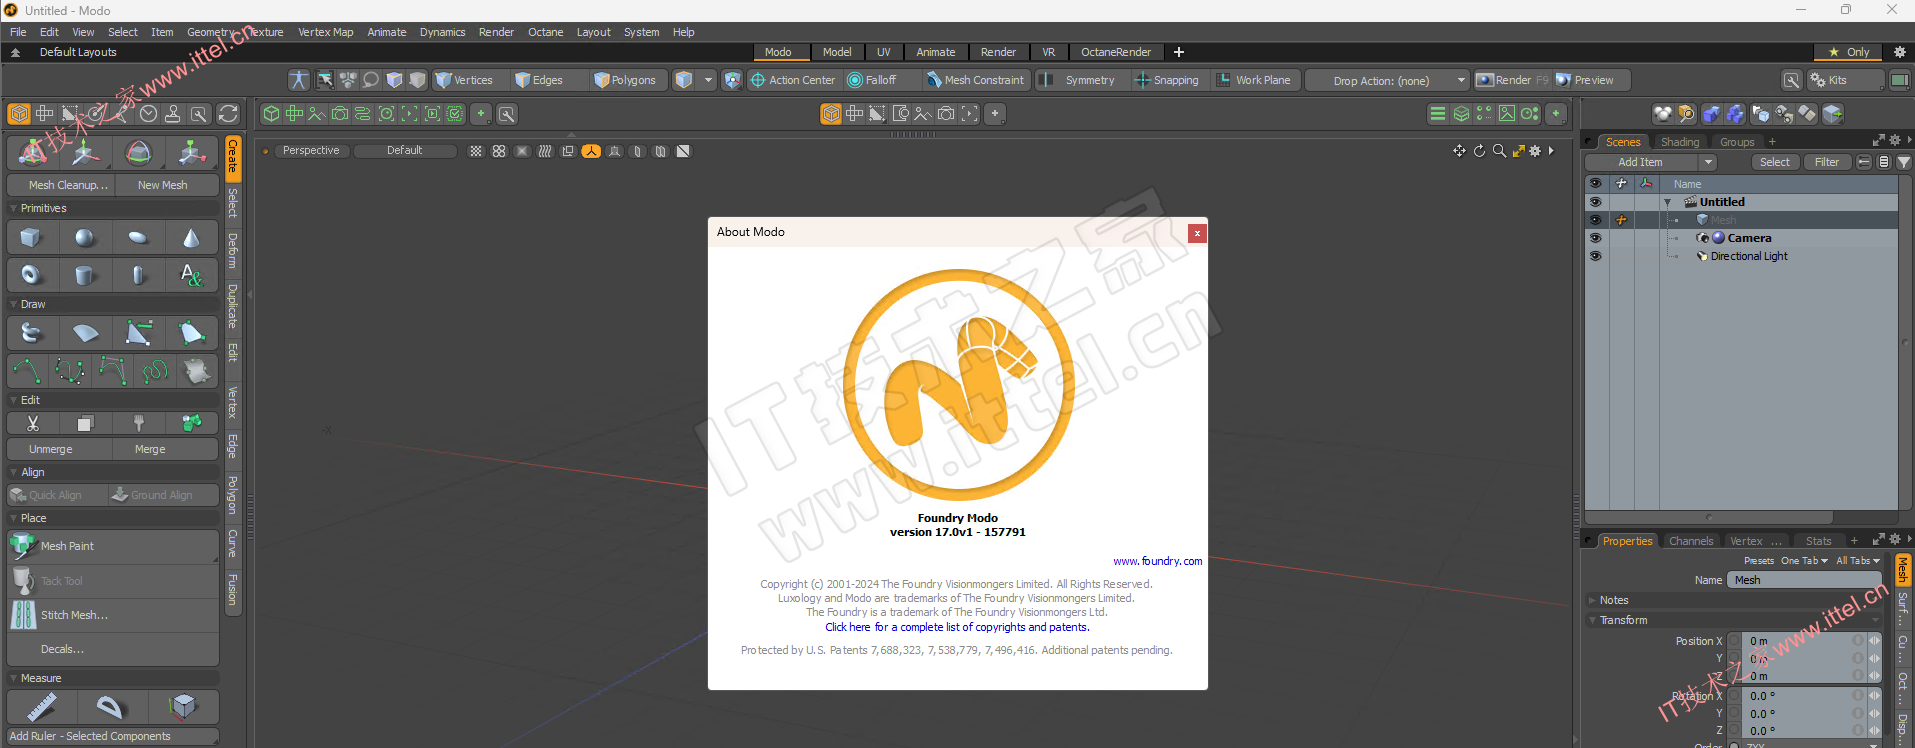Click the mesh Name input field

(x=1805, y=580)
